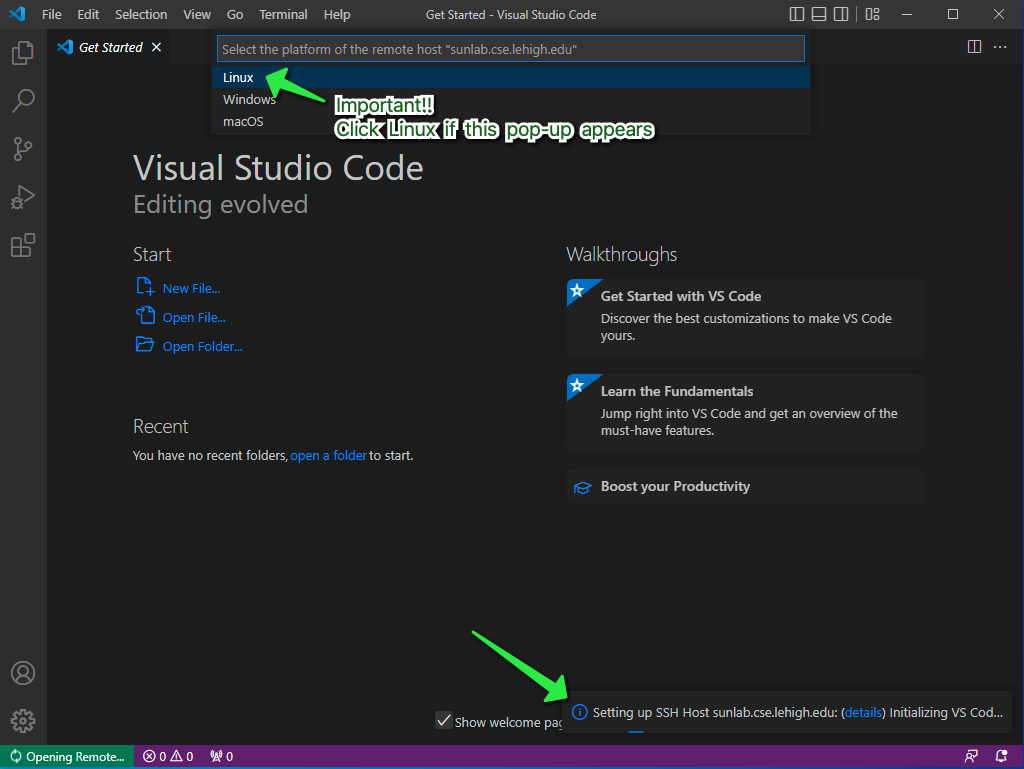Open the Search view icon
This screenshot has width=1024, height=769.
[x=23, y=100]
